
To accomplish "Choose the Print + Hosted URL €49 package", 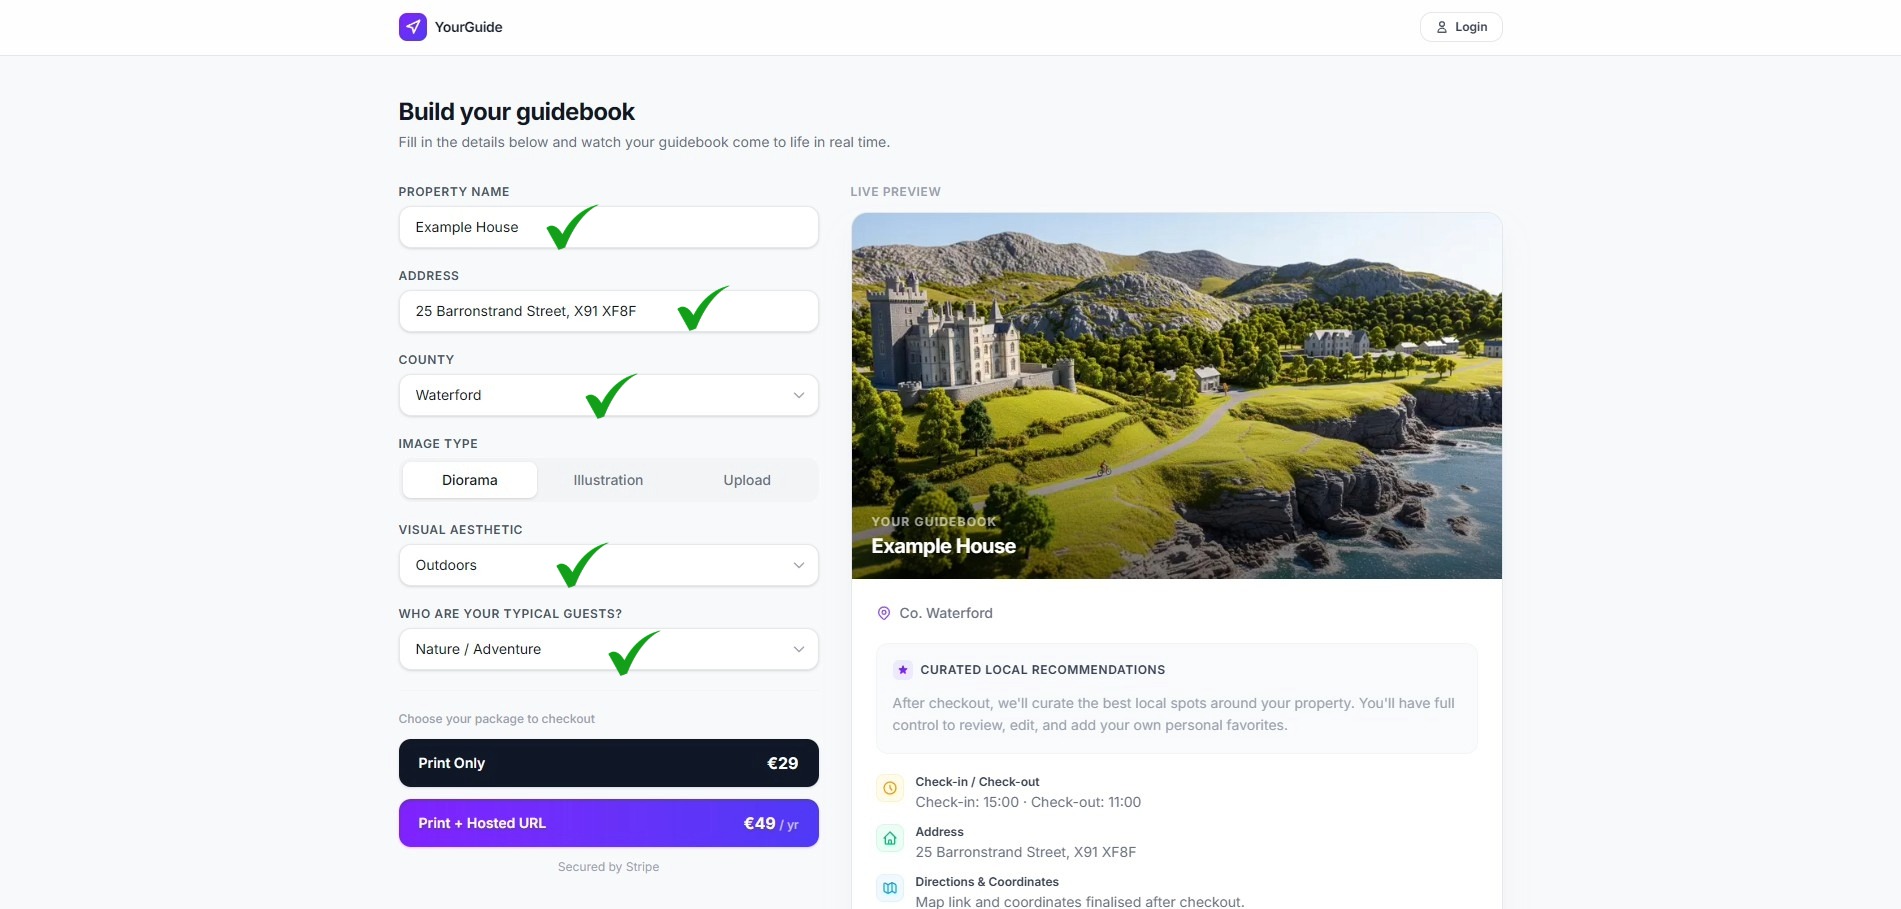I will tap(608, 823).
